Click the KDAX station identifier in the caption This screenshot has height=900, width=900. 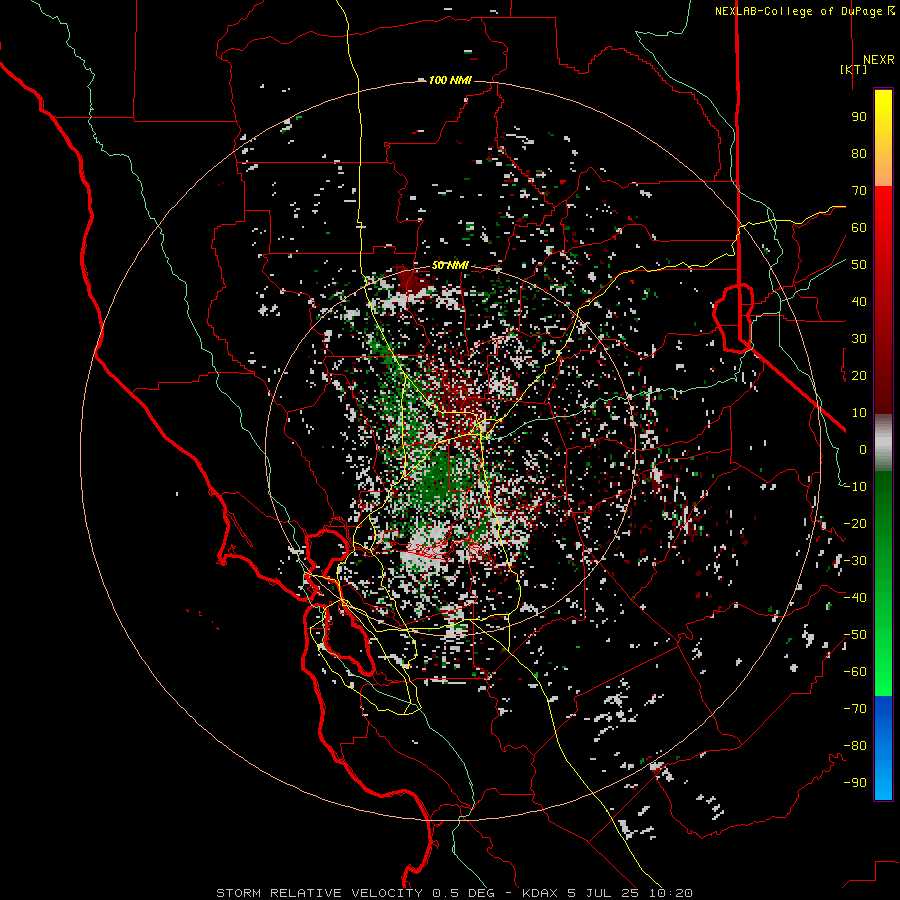point(540,893)
